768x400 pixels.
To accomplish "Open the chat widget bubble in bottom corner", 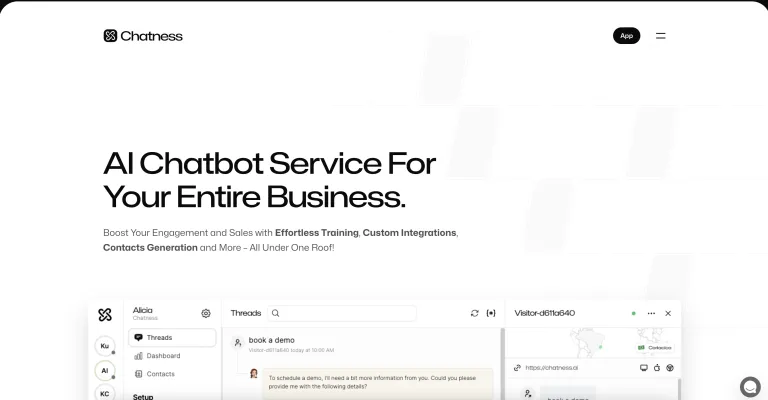I will 750,387.
